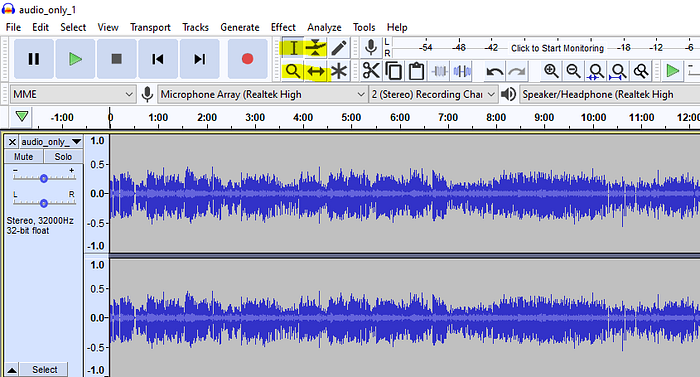Fit project to width zoom icon
The image size is (700, 377).
click(x=618, y=71)
